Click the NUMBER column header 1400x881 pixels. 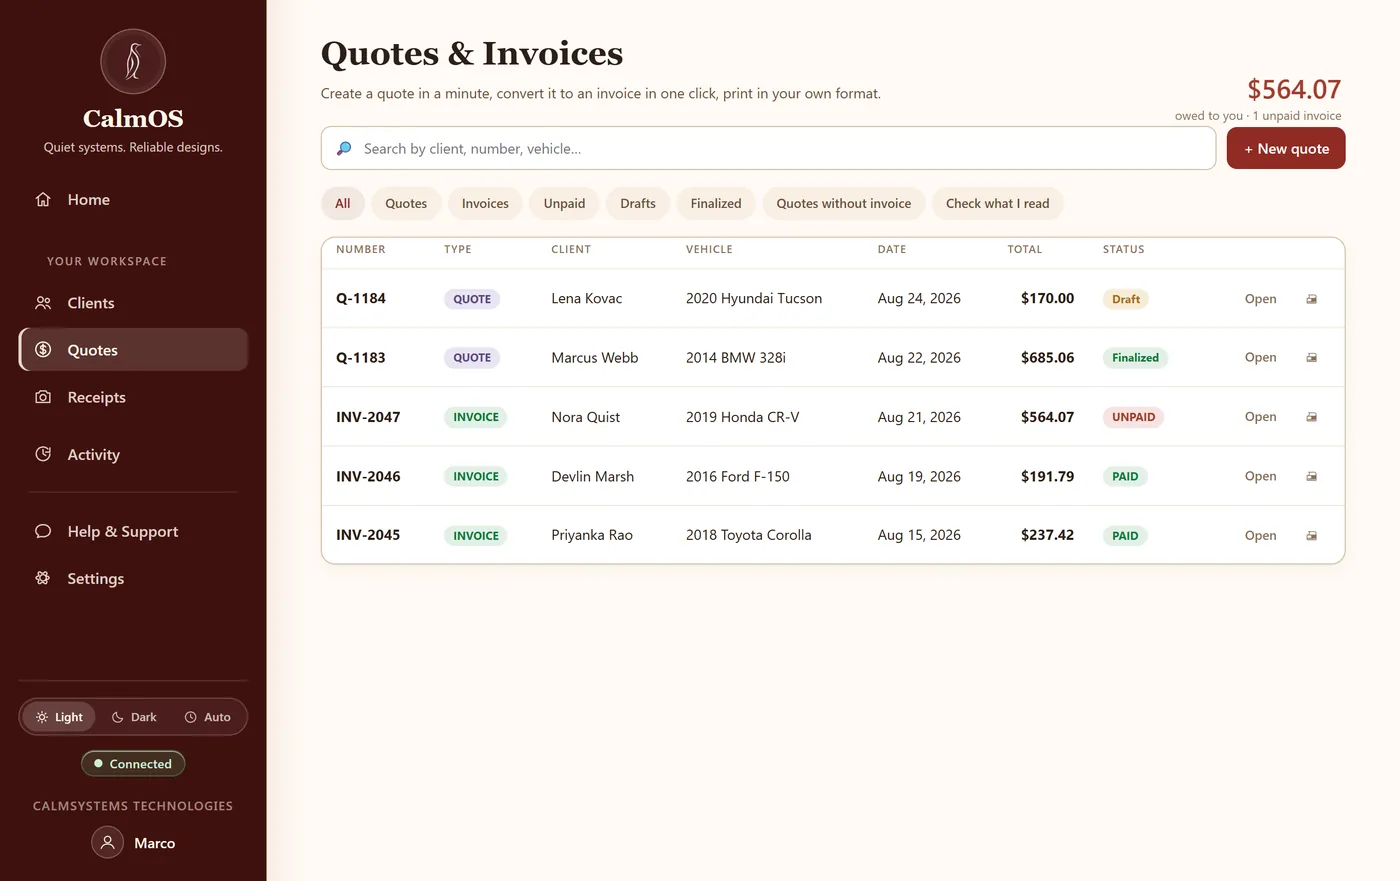[x=361, y=249]
